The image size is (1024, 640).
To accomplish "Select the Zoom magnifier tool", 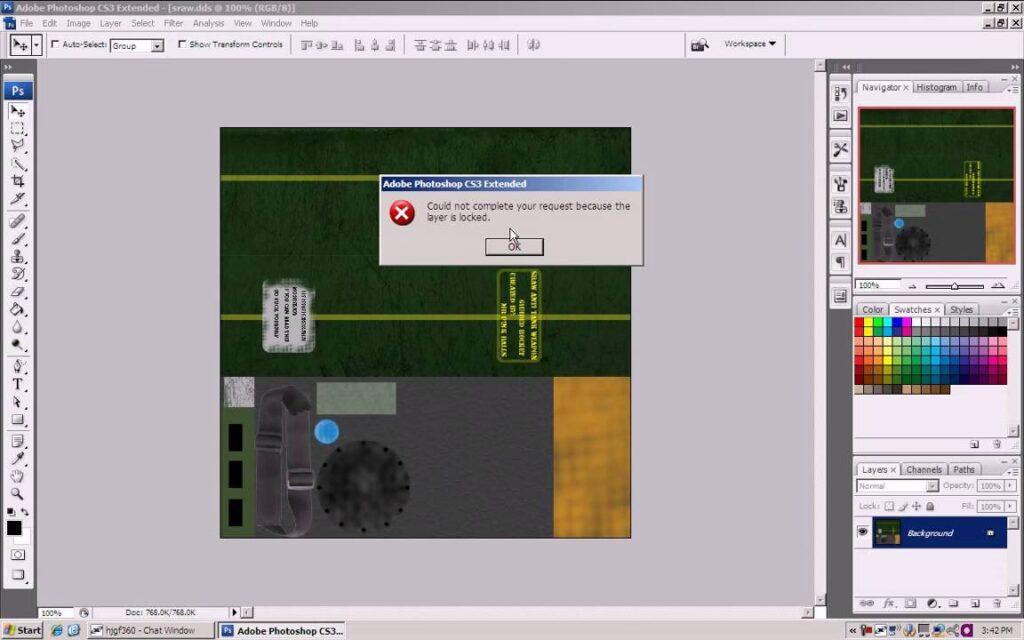I will (x=18, y=493).
